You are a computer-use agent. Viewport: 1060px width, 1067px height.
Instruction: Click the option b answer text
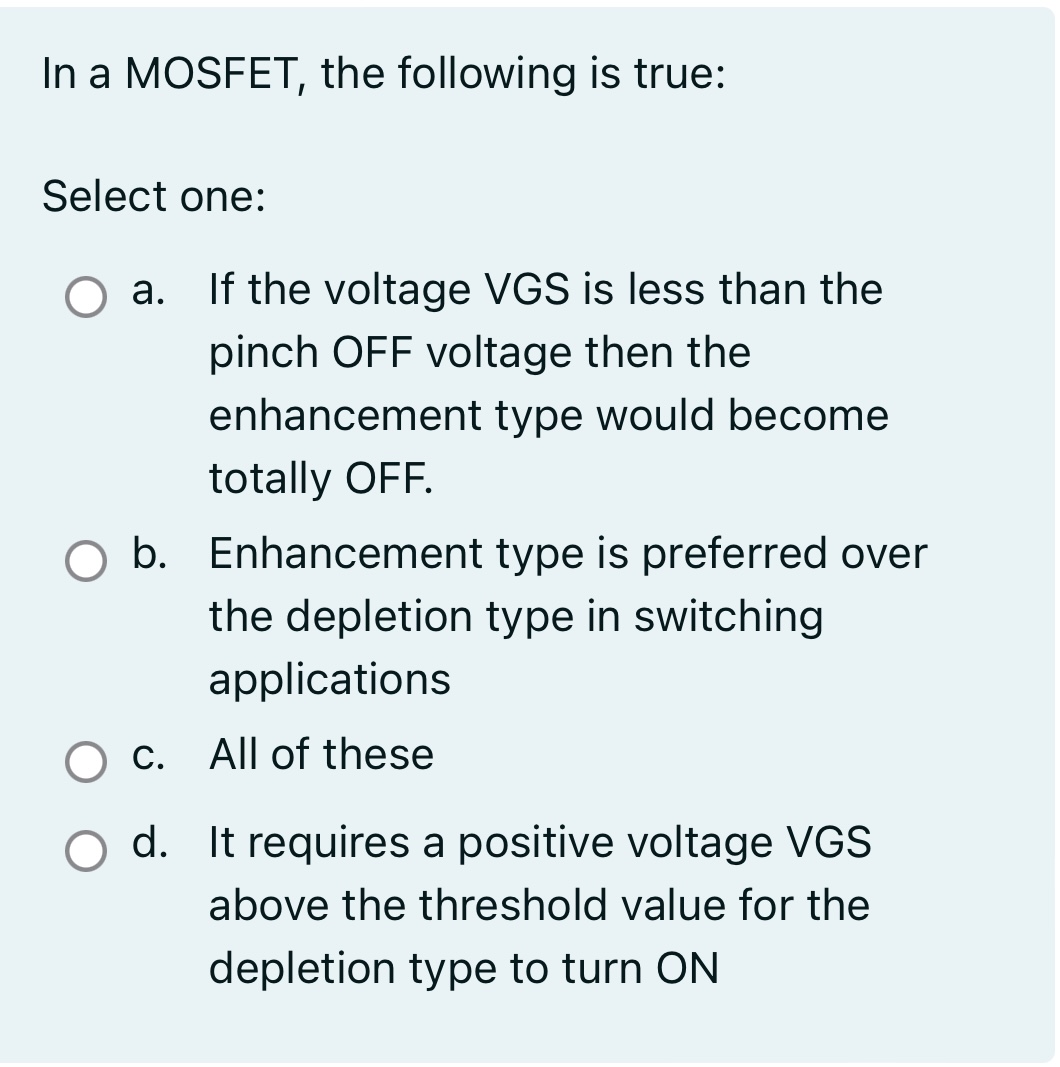tap(566, 616)
